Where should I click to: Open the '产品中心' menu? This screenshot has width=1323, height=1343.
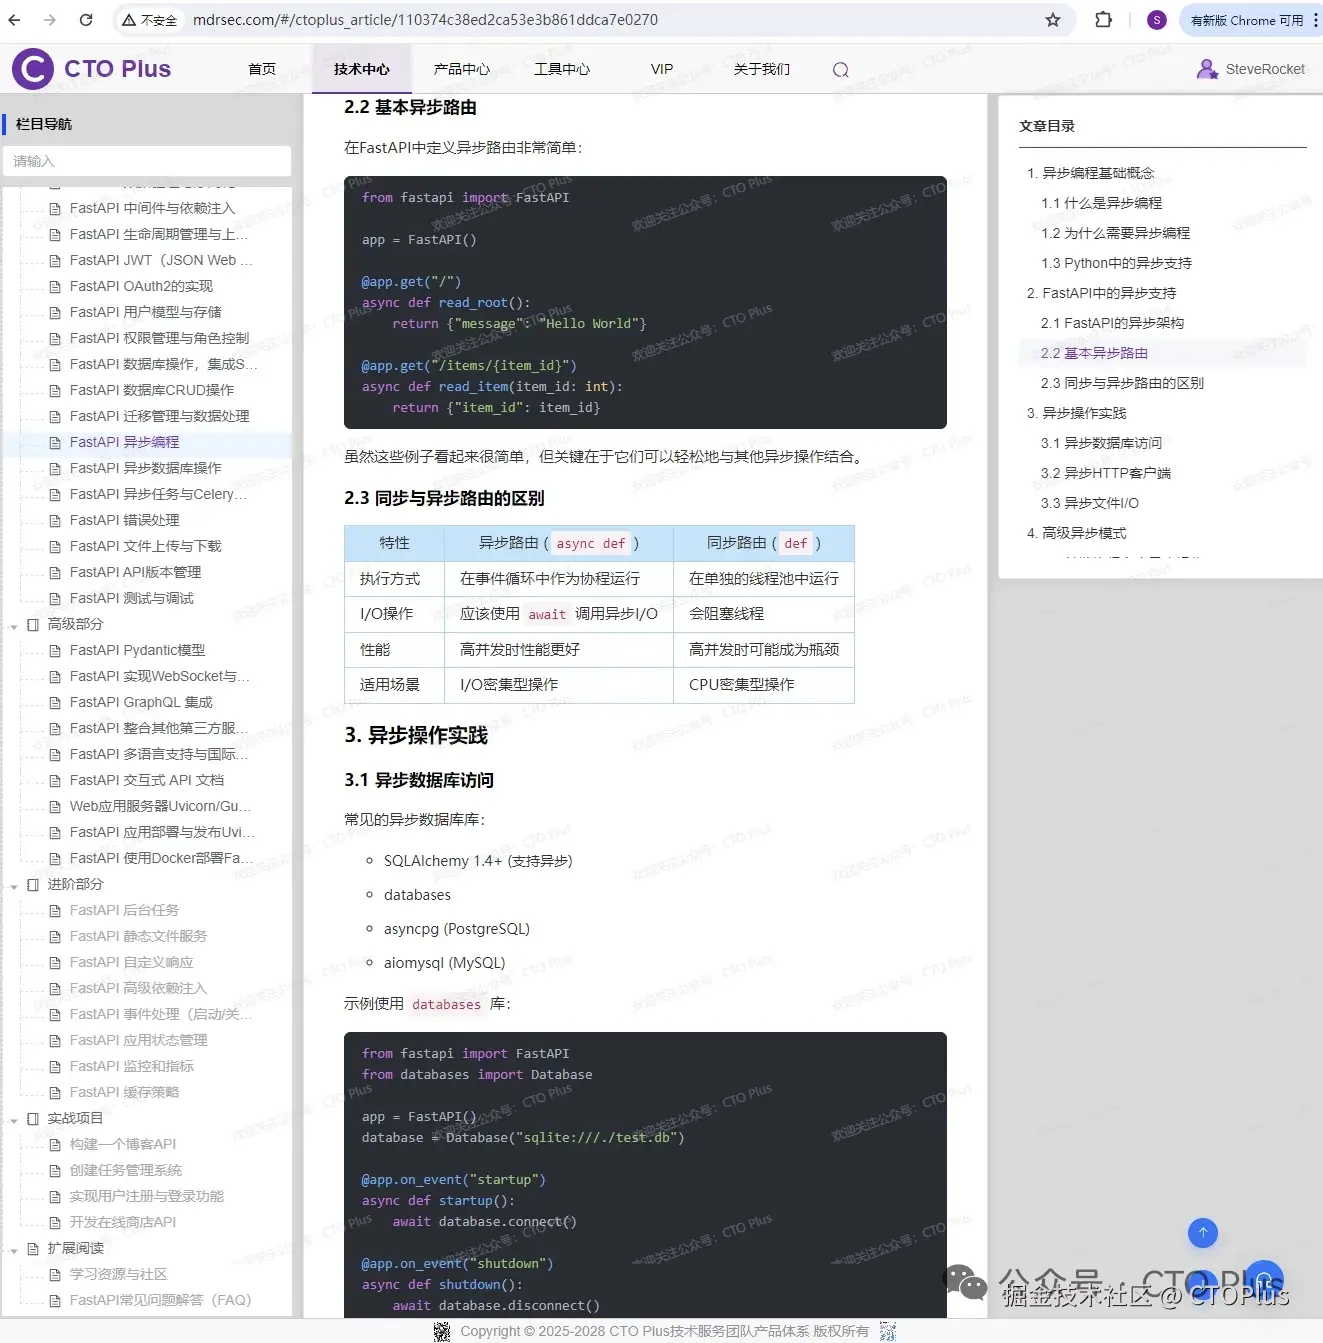461,69
